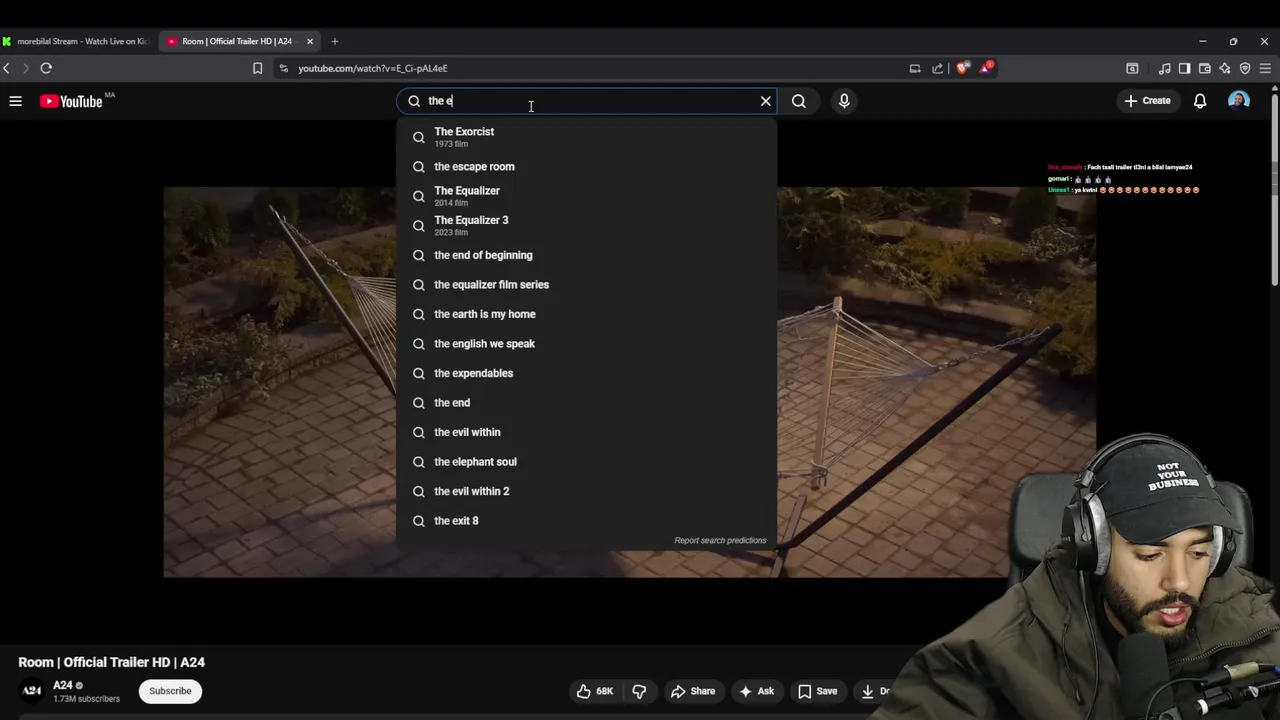This screenshot has width=1280, height=720.
Task: Open the YouTube hamburger guide menu
Action: [x=15, y=101]
